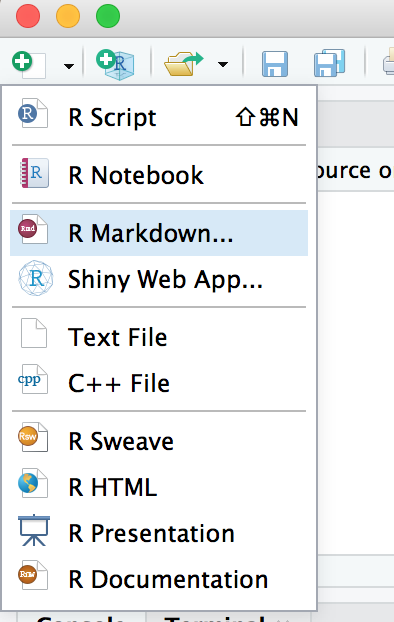The image size is (394, 622).
Task: Open an existing file via folder icon
Action: [184, 64]
